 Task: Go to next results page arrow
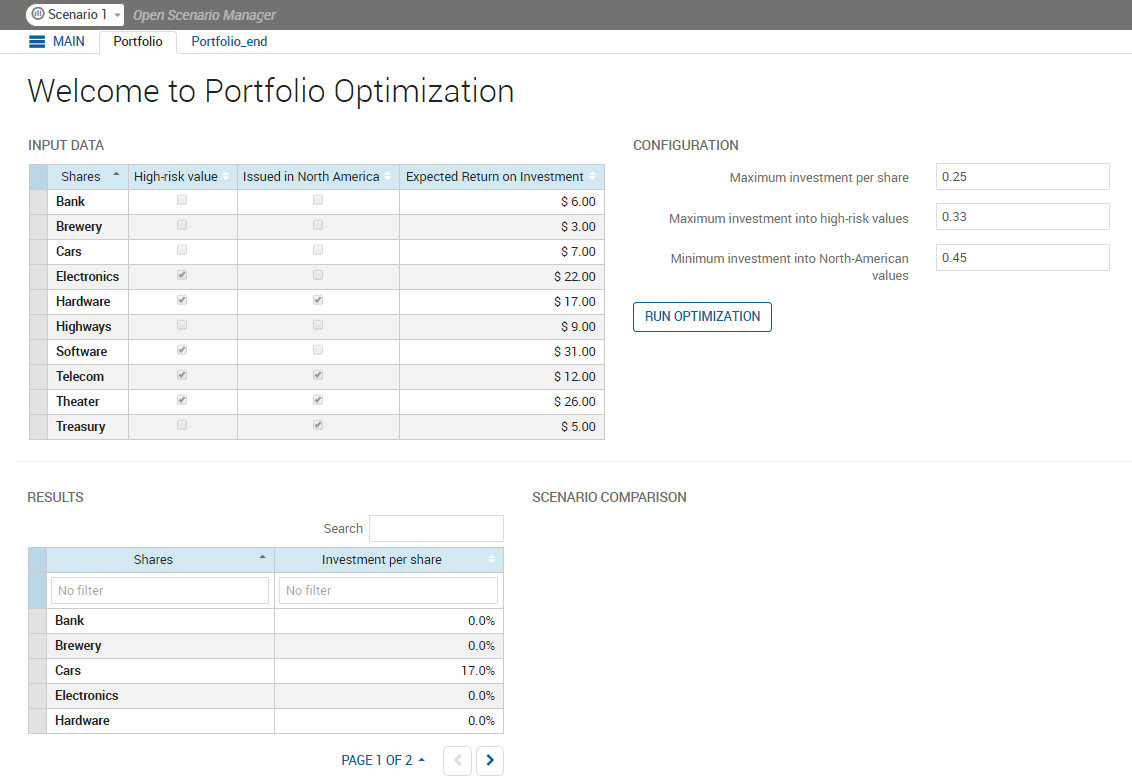[489, 761]
